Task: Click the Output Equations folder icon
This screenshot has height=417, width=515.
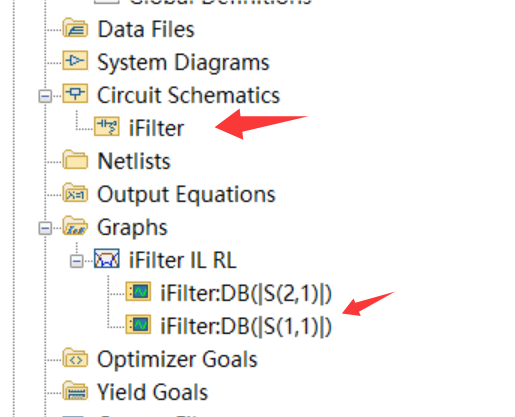Action: pyautogui.click(x=75, y=193)
